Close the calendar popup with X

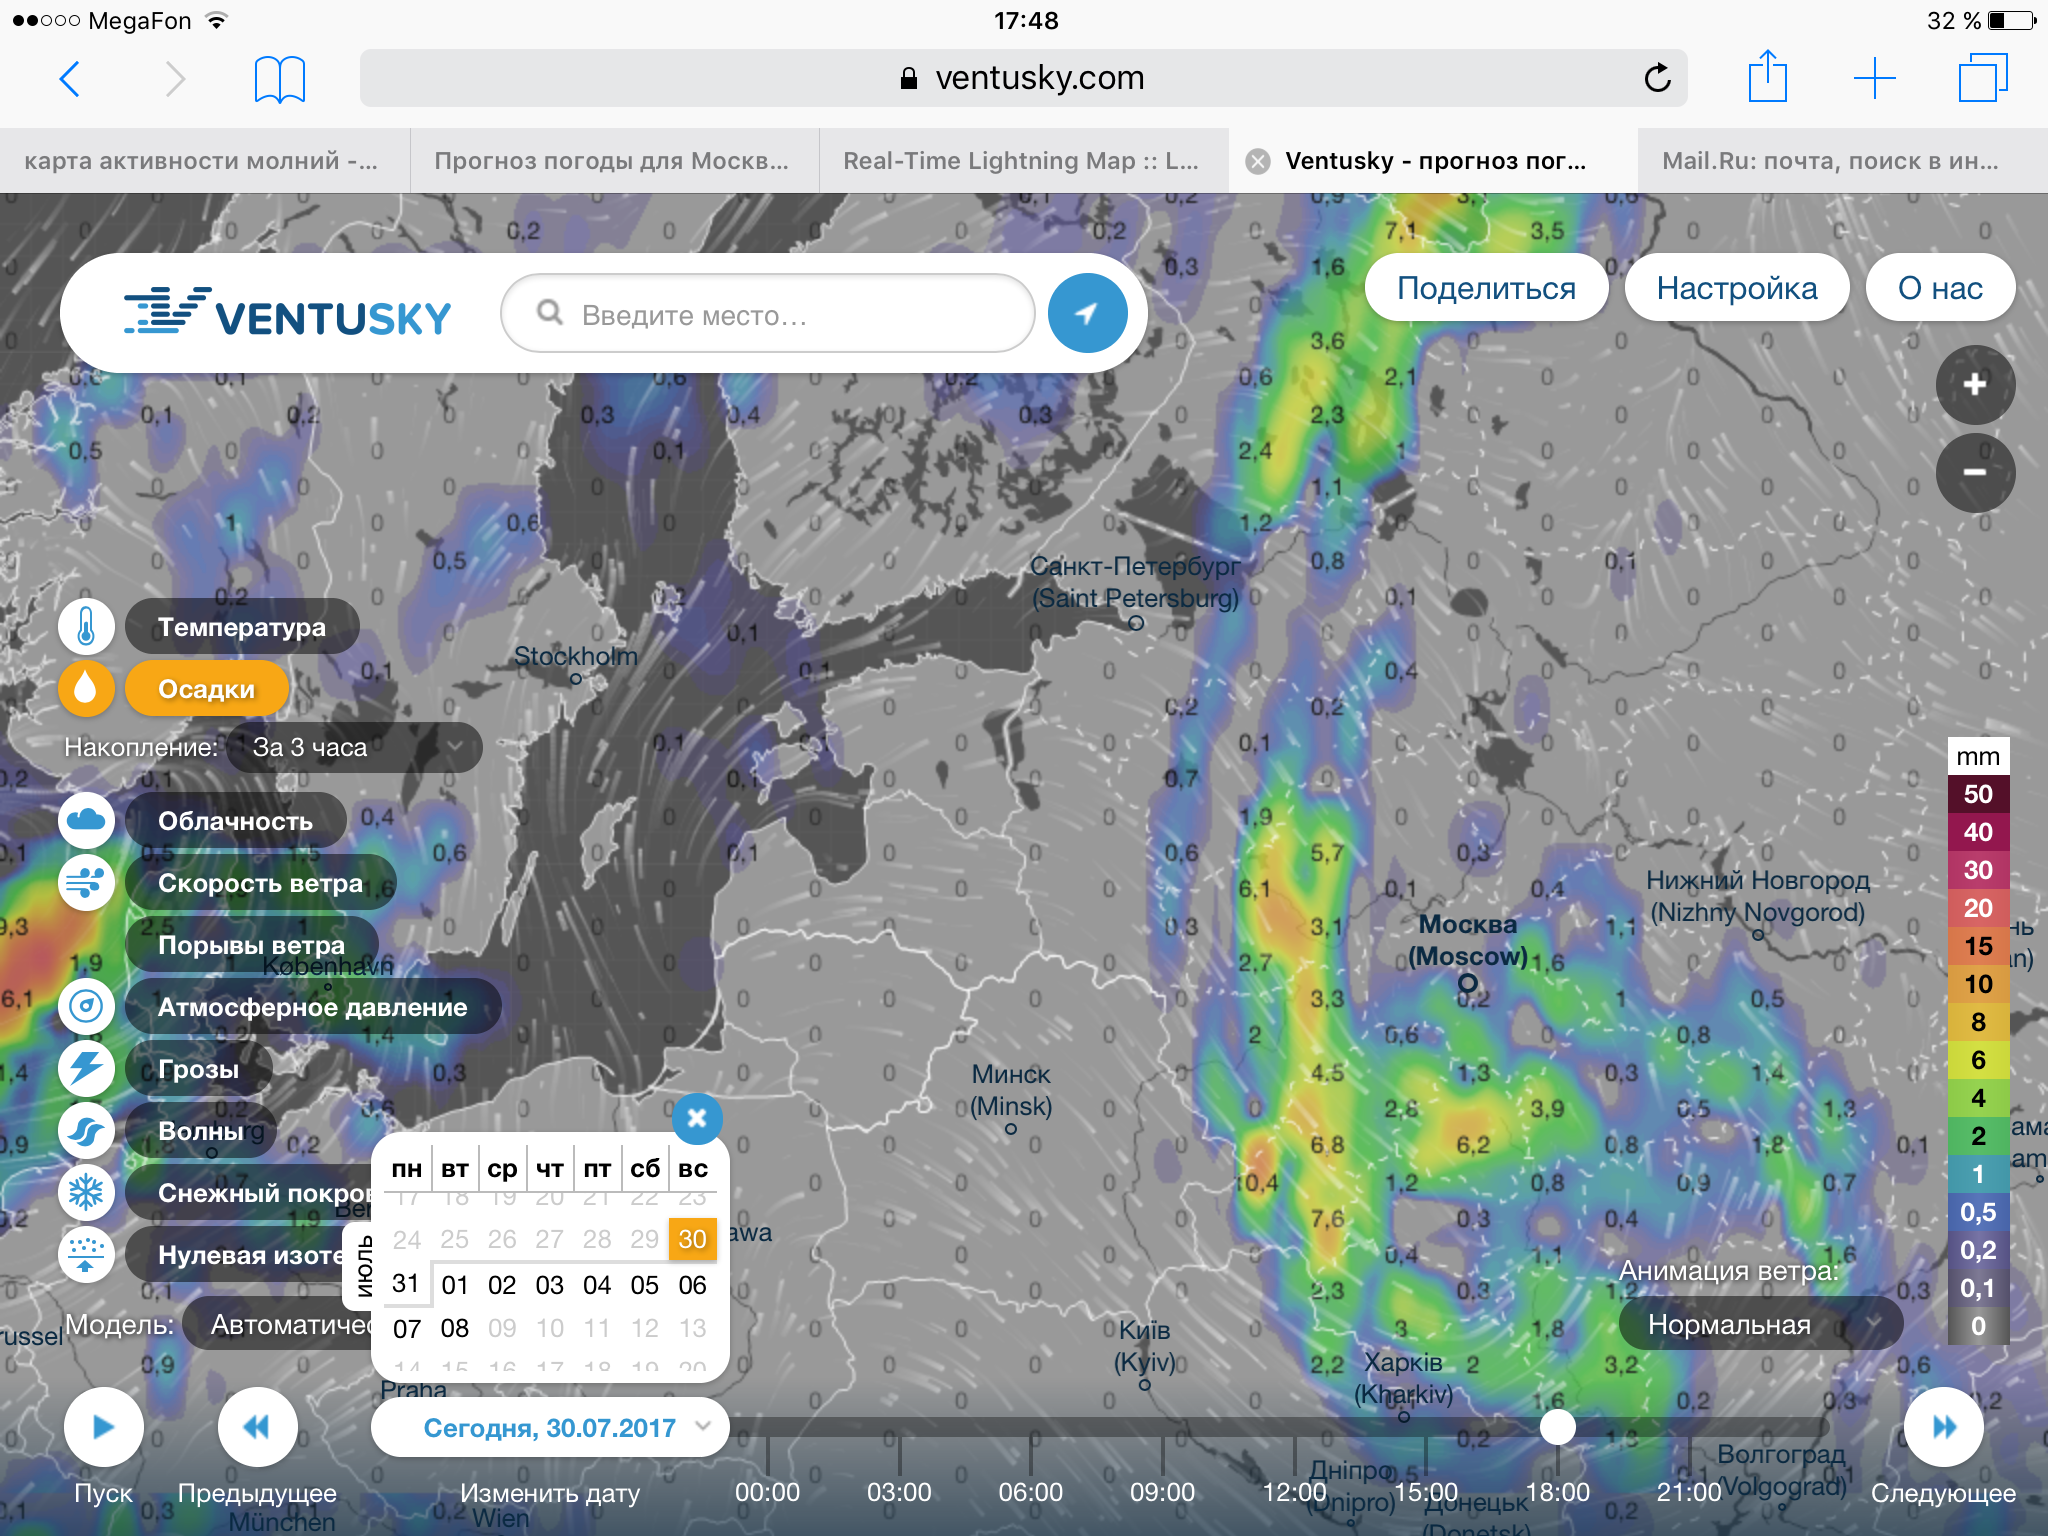[x=697, y=1118]
